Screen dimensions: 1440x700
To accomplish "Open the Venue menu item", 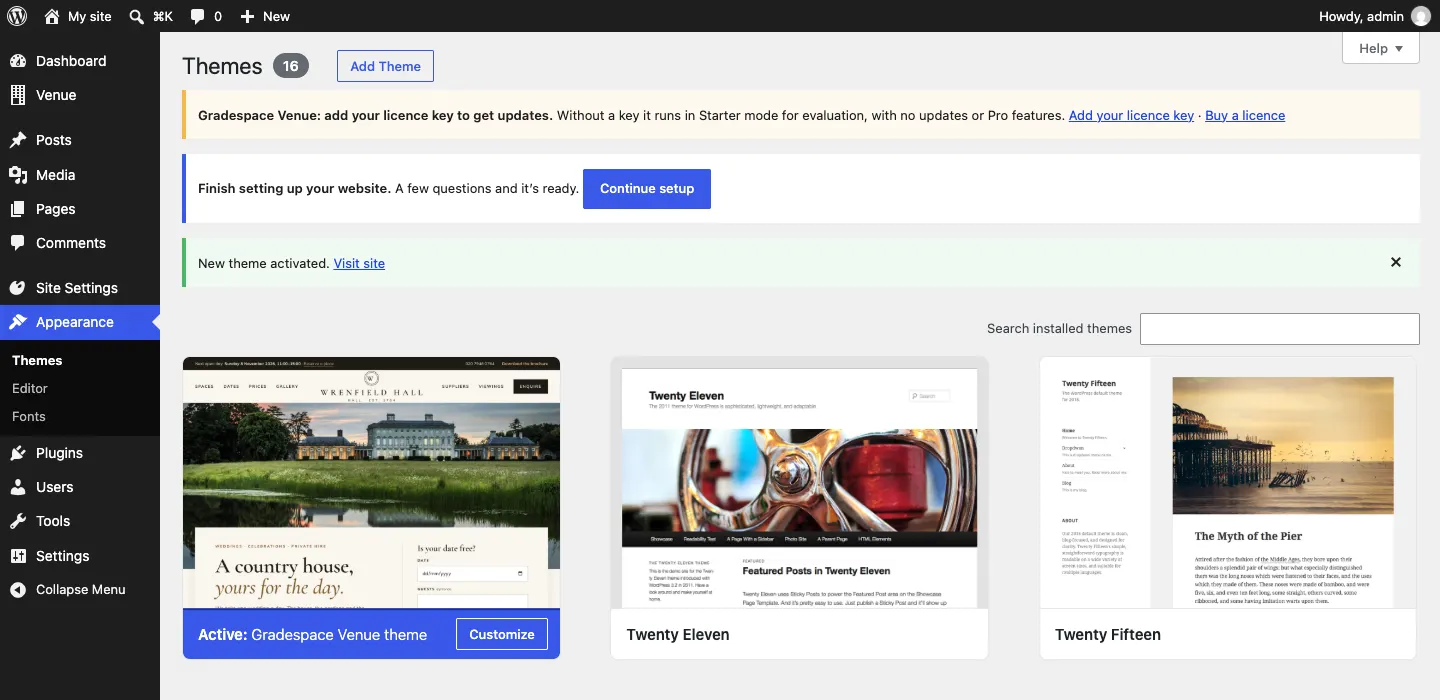I will (x=80, y=95).
